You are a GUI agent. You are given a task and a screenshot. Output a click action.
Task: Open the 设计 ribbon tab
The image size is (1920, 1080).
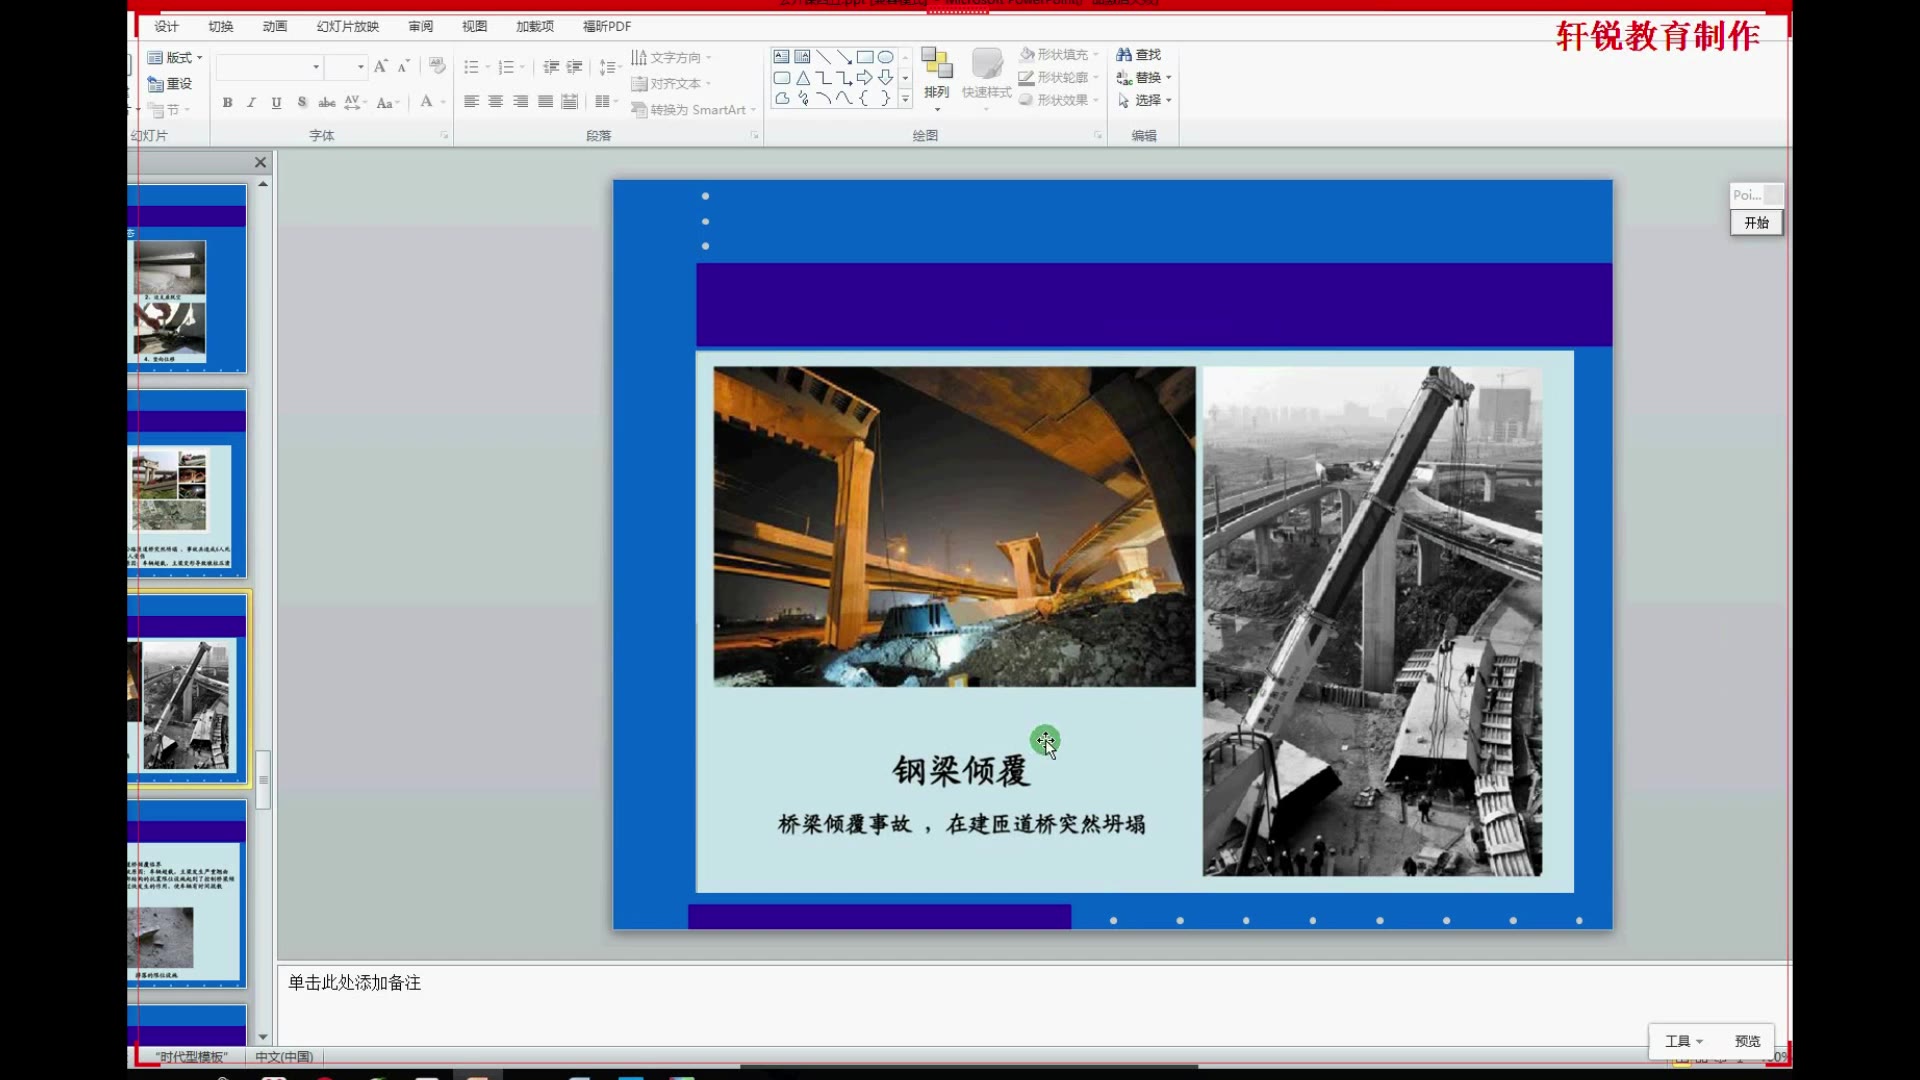tap(166, 26)
